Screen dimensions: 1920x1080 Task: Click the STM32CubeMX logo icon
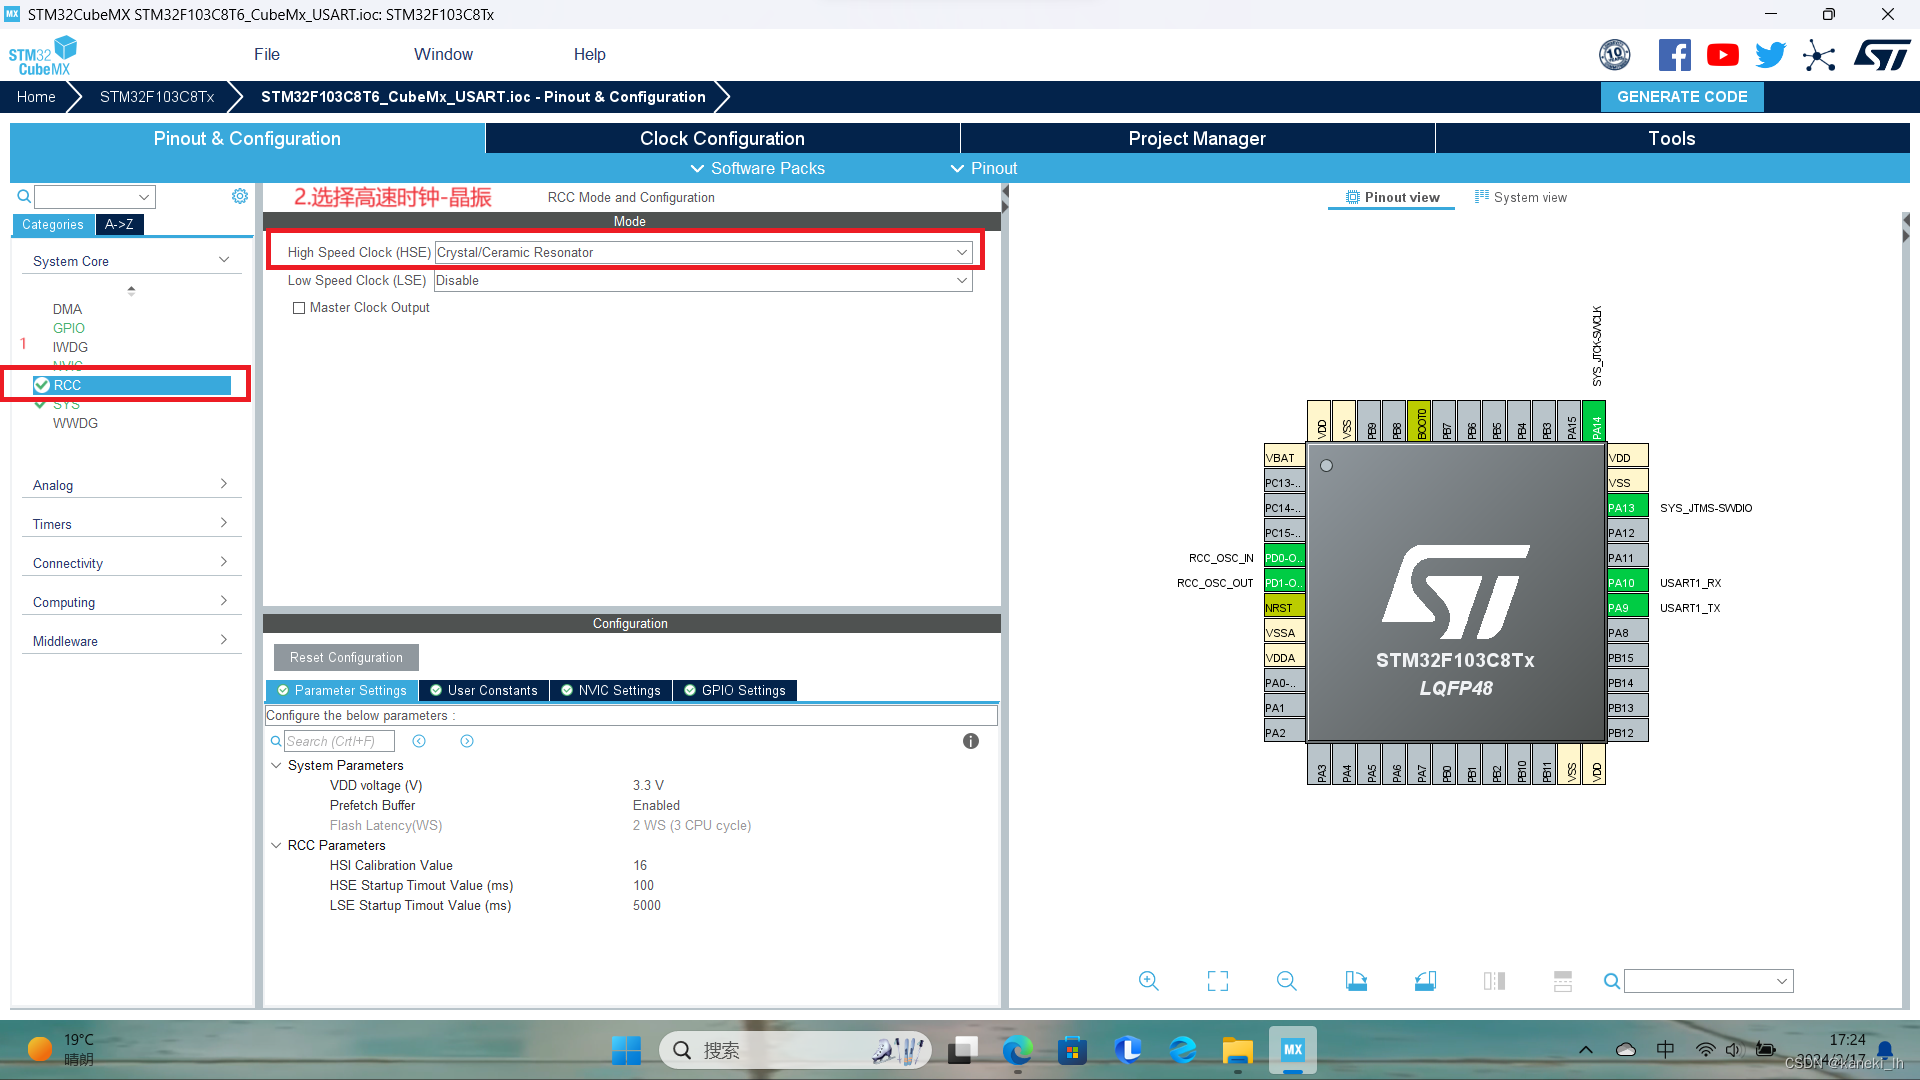(43, 54)
